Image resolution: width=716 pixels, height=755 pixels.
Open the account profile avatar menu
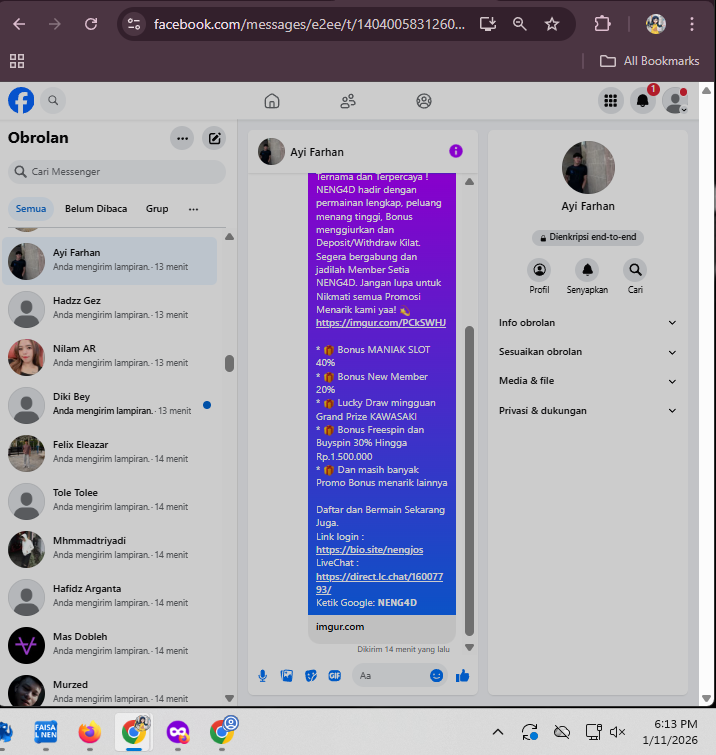coord(675,101)
